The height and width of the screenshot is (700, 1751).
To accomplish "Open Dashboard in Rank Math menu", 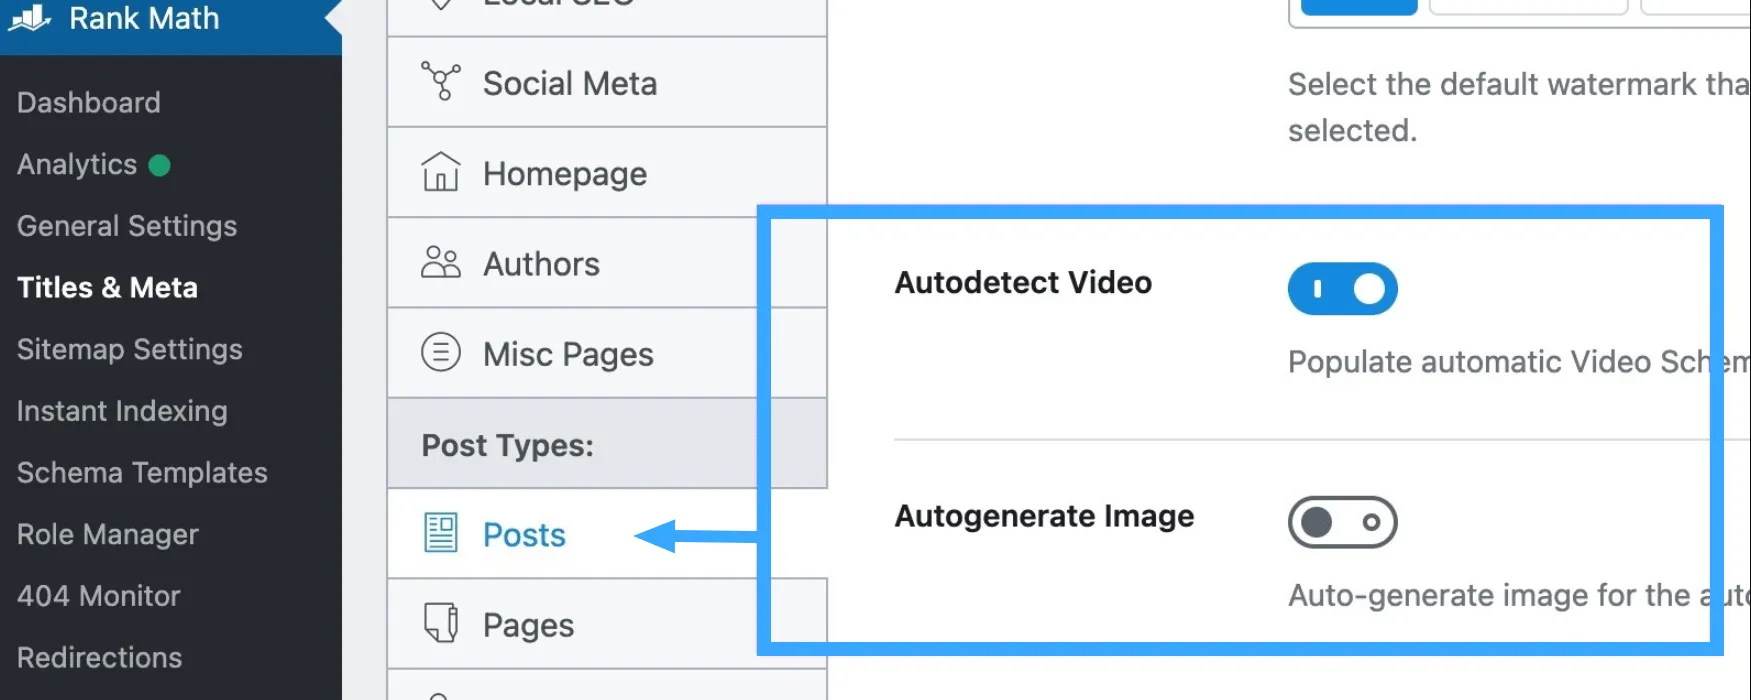I will (89, 103).
